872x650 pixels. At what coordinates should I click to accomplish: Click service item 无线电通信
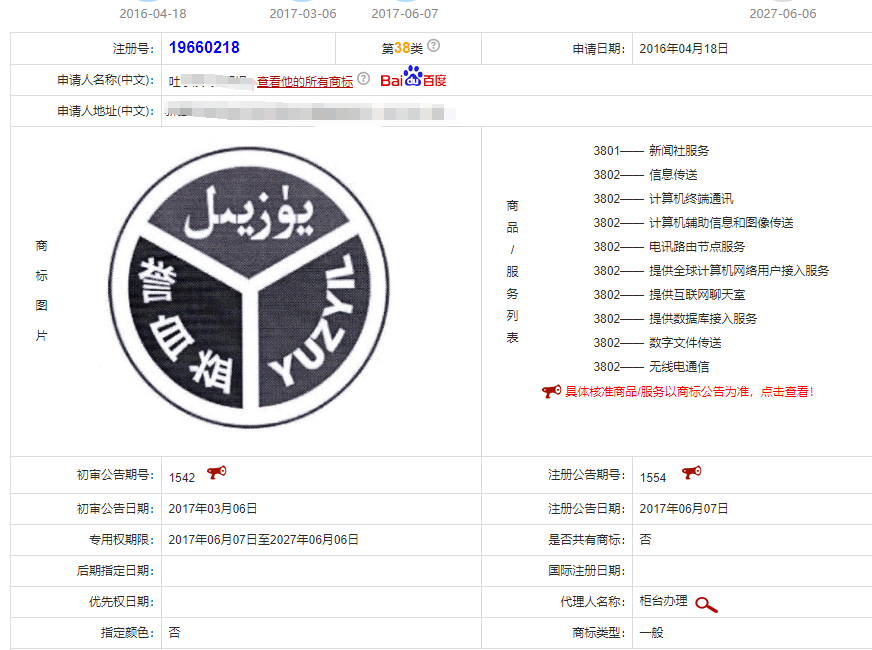(x=679, y=366)
